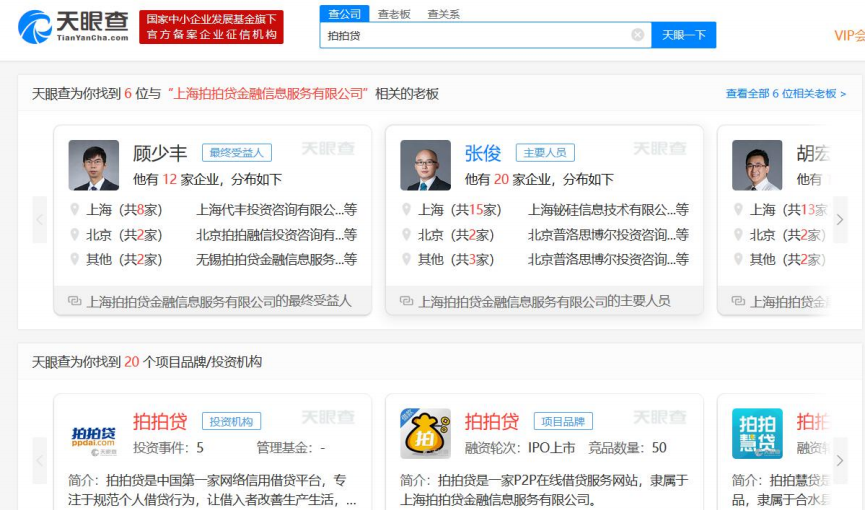The height and width of the screenshot is (510, 865).
Task: Open 胡宏's profile photo
Action: (757, 165)
